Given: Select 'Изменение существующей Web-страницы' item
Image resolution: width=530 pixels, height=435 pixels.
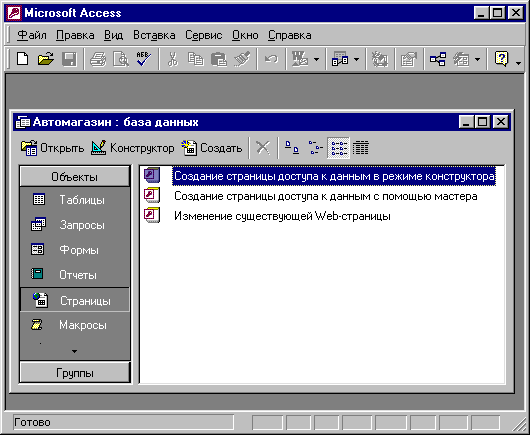Looking at the screenshot, I should coord(282,216).
